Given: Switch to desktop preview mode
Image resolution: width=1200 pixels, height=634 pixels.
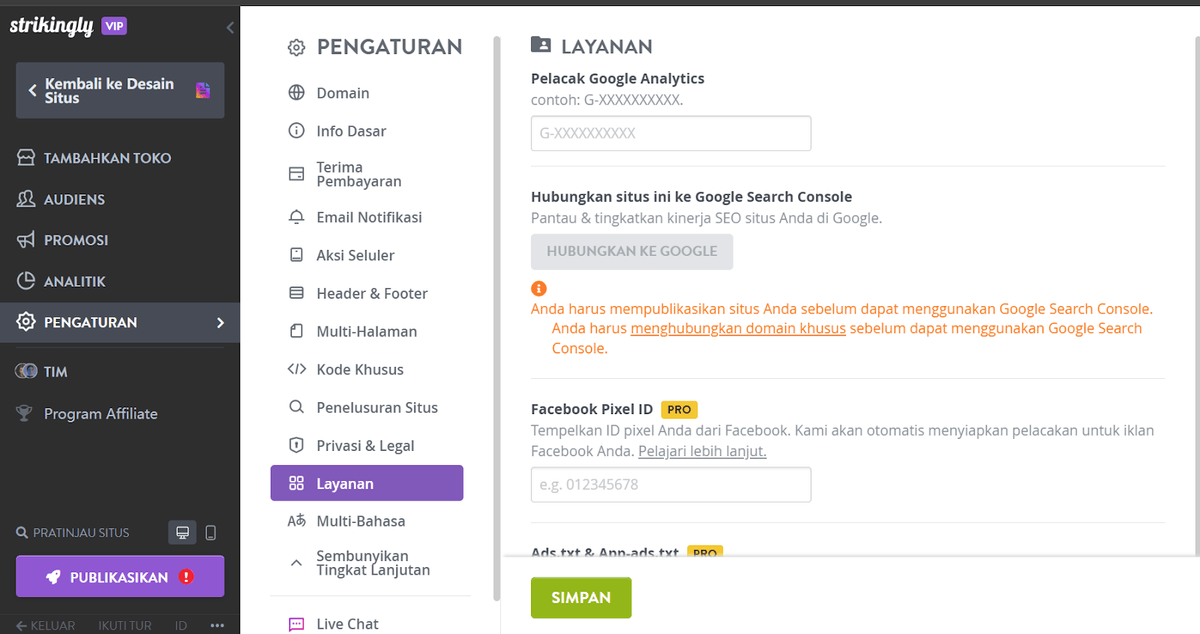Looking at the screenshot, I should click(182, 533).
